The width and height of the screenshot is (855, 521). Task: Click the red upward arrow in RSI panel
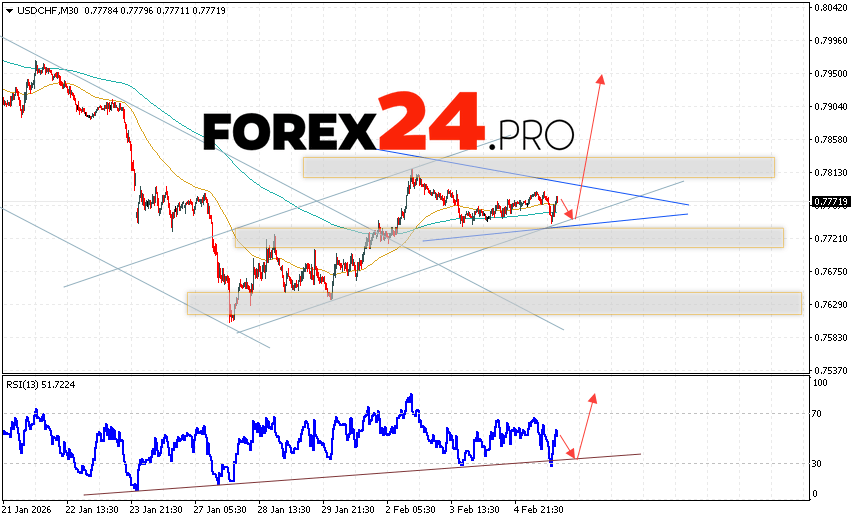point(592,396)
